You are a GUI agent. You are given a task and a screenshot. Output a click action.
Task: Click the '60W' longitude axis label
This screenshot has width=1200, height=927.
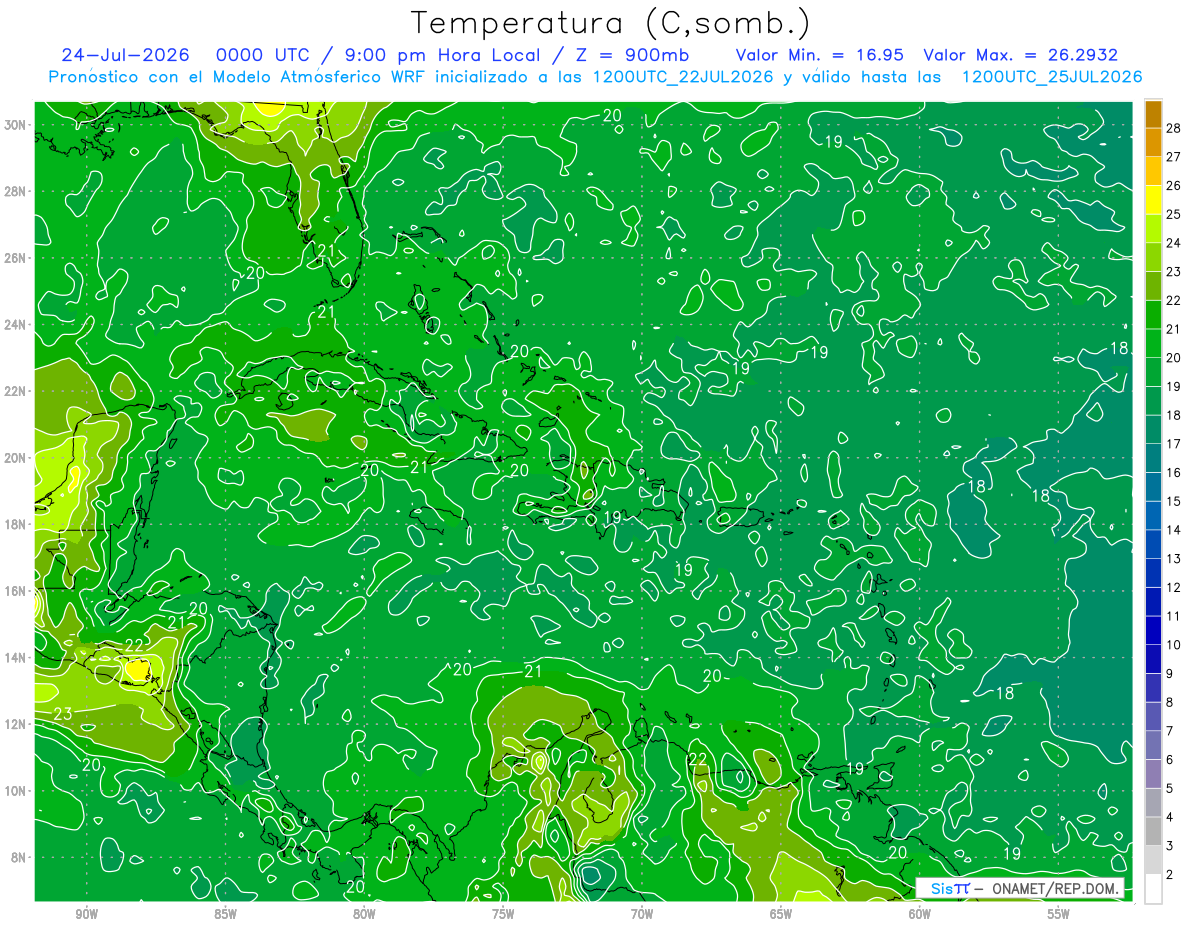[920, 914]
